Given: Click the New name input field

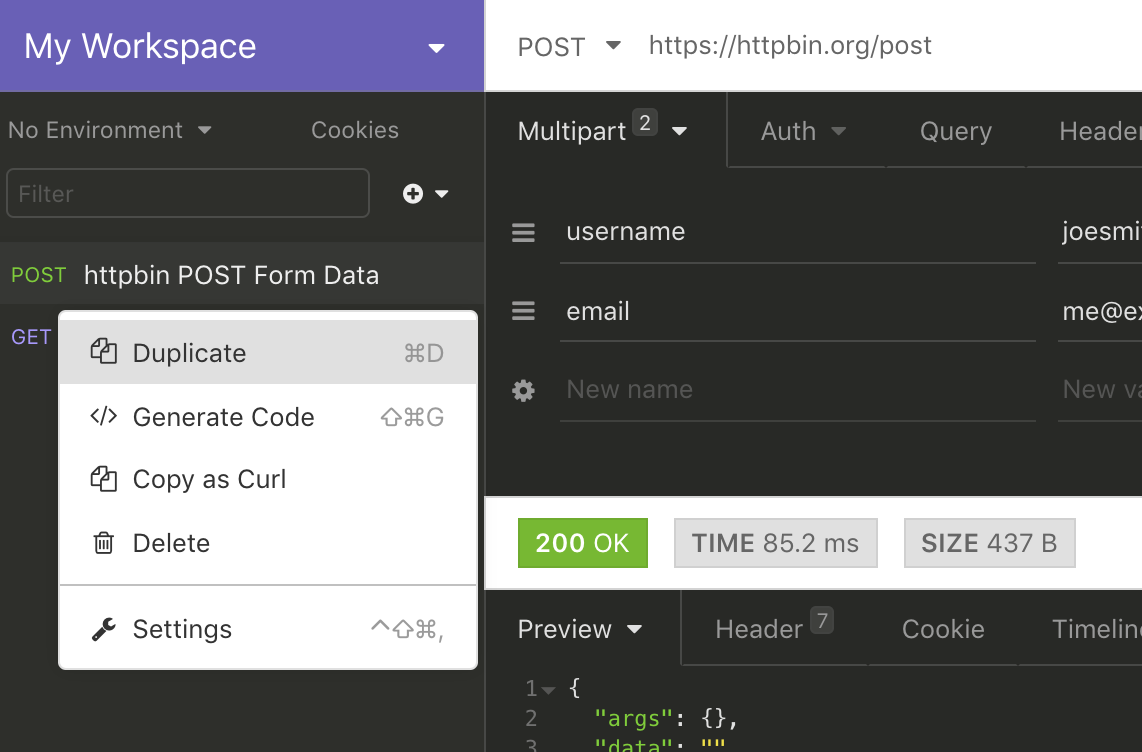Looking at the screenshot, I should point(798,390).
